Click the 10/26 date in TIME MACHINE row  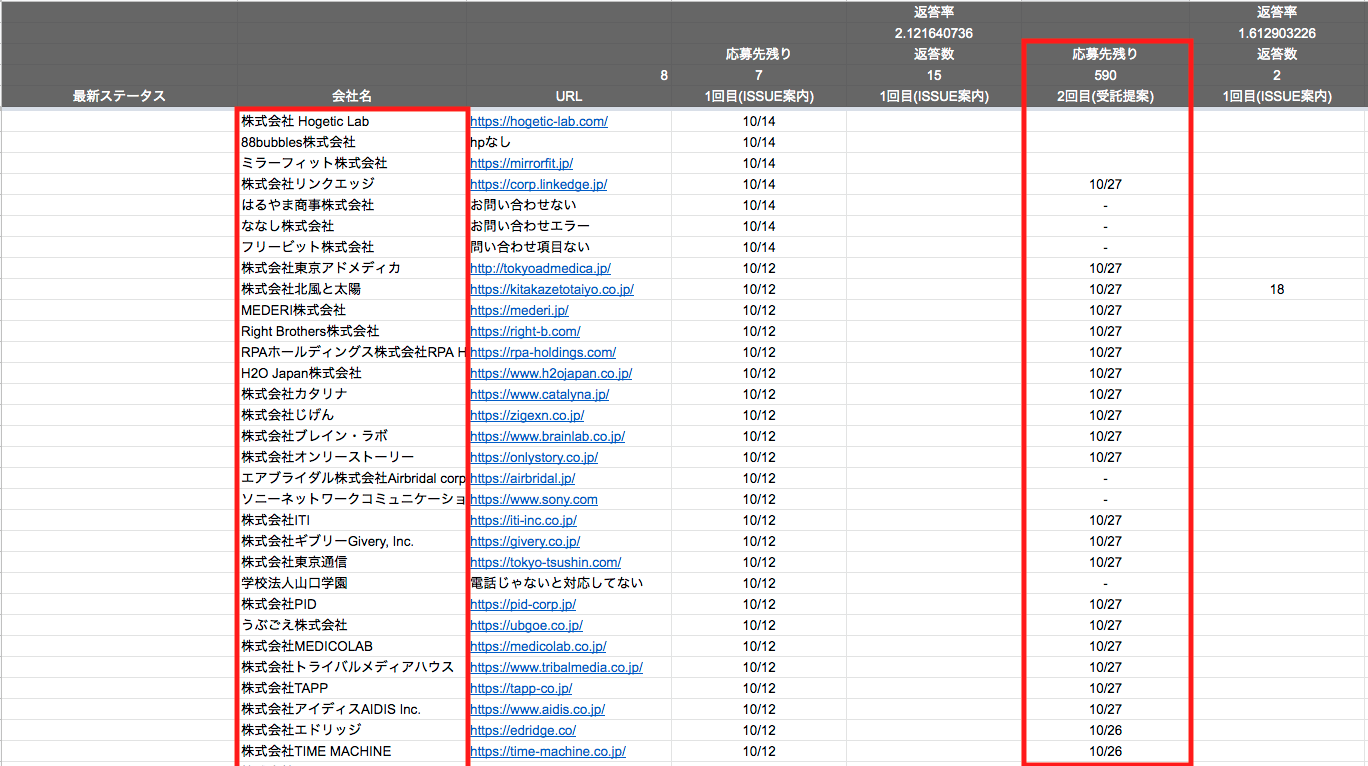[x=1105, y=751]
